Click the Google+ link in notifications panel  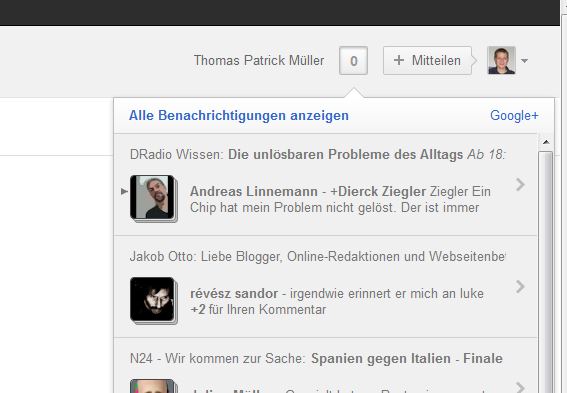[514, 116]
